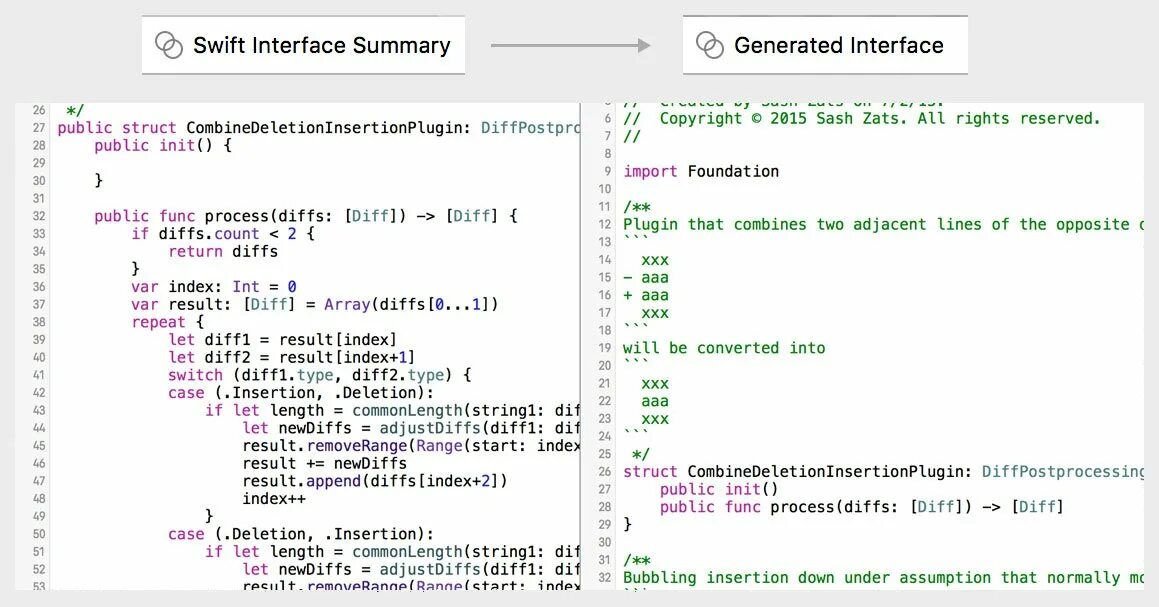This screenshot has width=1159, height=607.
Task: Click the '+ aaa' comment line
Action: [x=645, y=296]
